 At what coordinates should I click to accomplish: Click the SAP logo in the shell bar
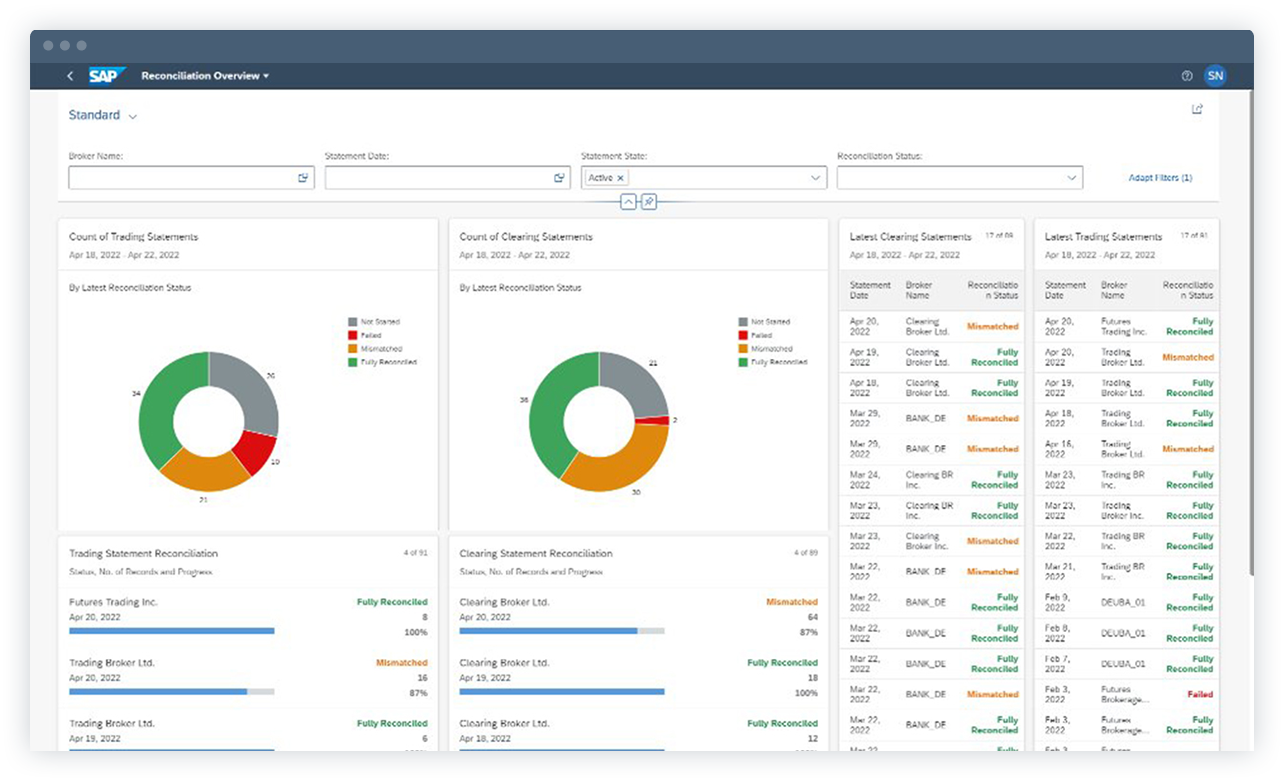(x=107, y=76)
